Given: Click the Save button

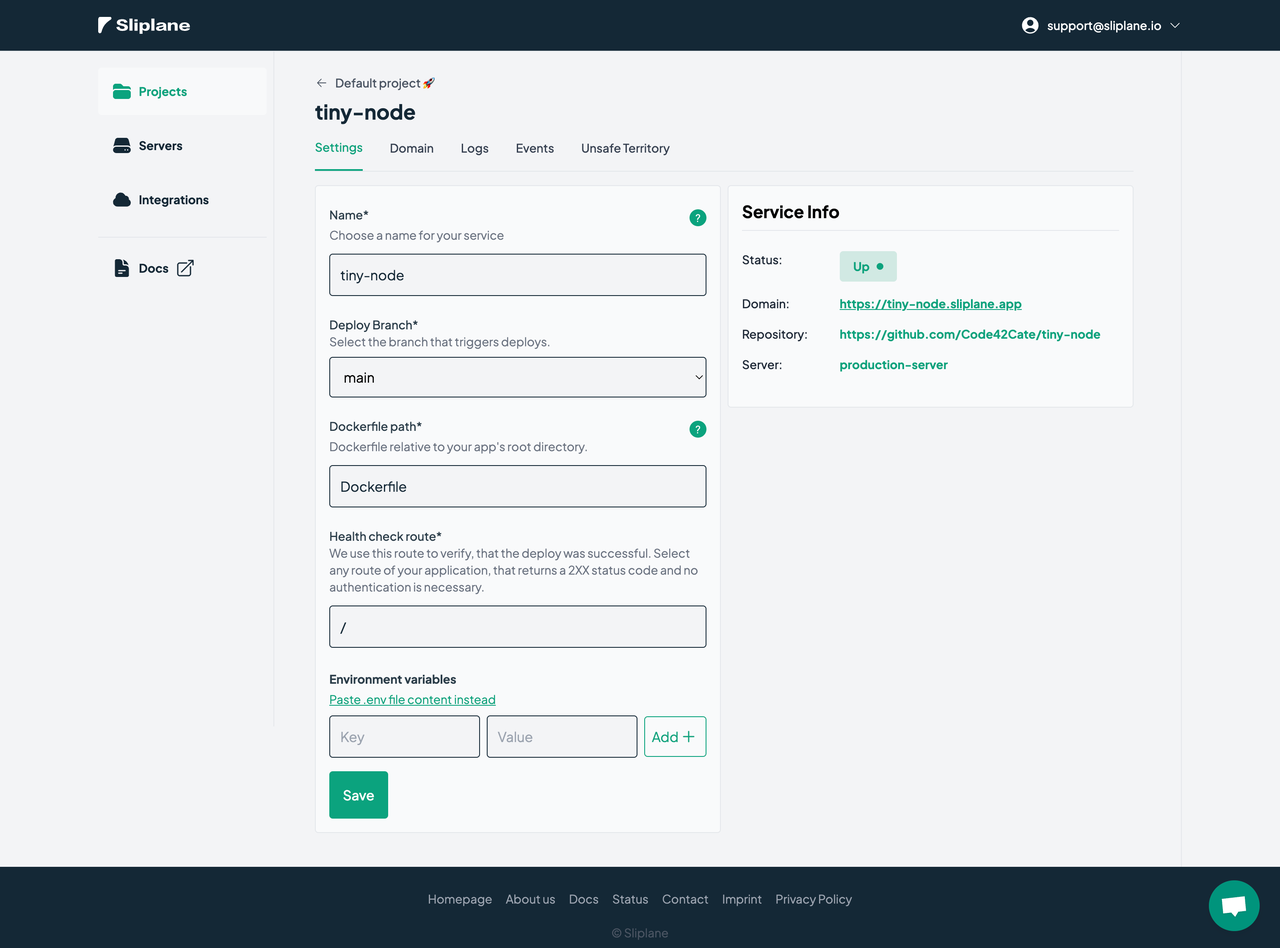Looking at the screenshot, I should pos(358,795).
